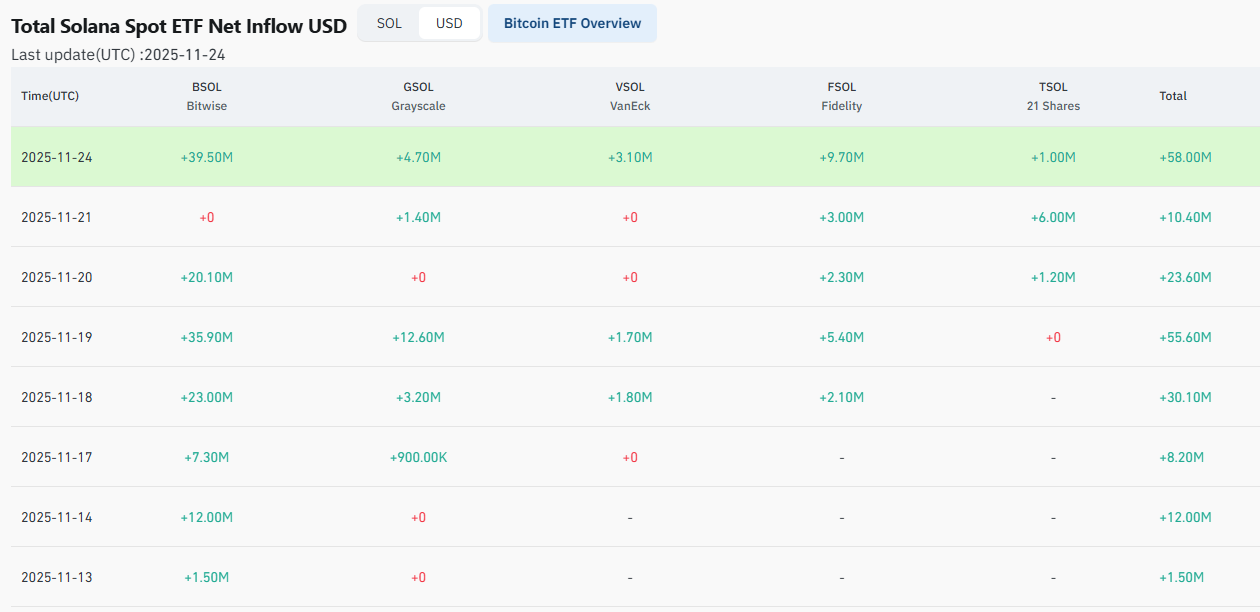Click the FSOL Fidelity column header

841,96
